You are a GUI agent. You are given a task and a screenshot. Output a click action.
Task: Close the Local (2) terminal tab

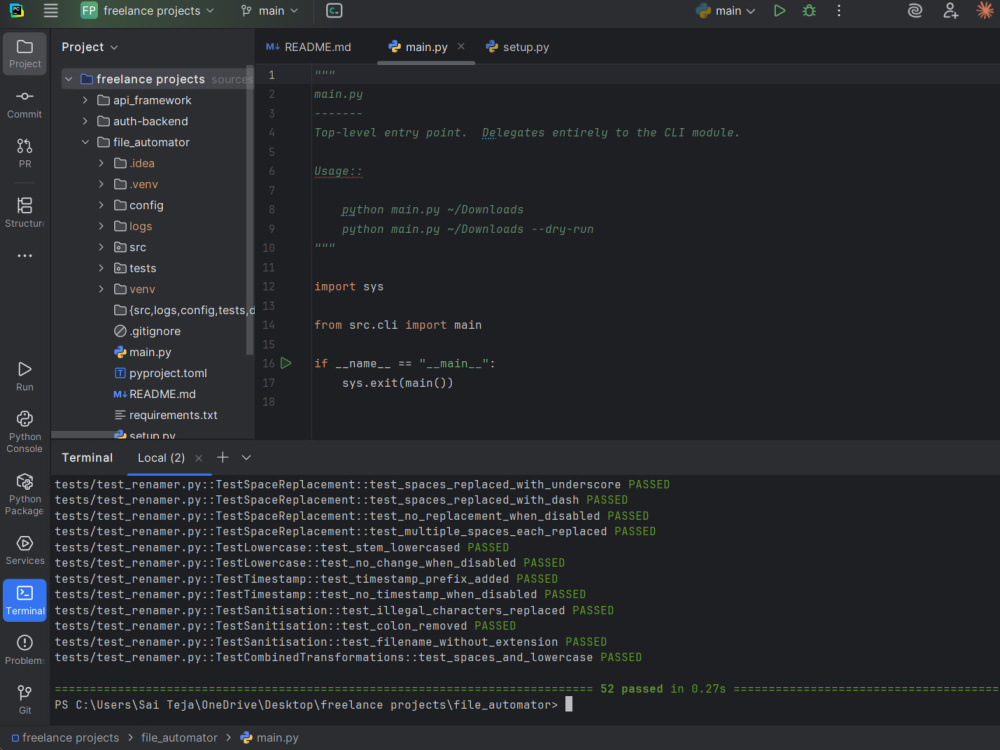tap(199, 458)
